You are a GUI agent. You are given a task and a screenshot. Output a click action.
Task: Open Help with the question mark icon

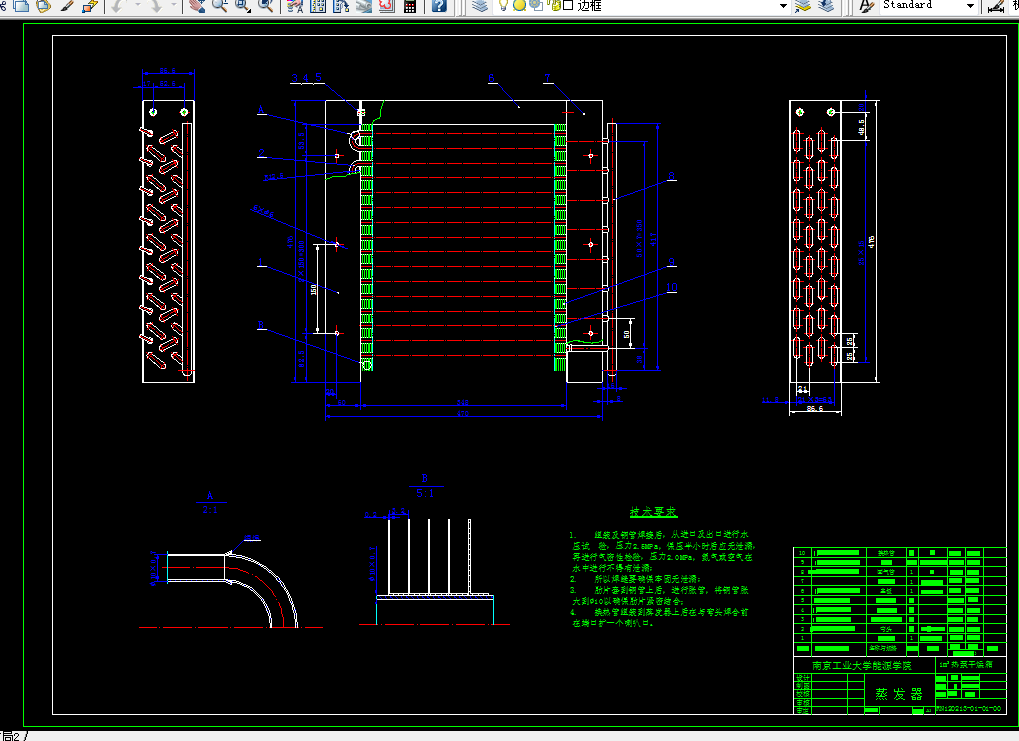(439, 6)
